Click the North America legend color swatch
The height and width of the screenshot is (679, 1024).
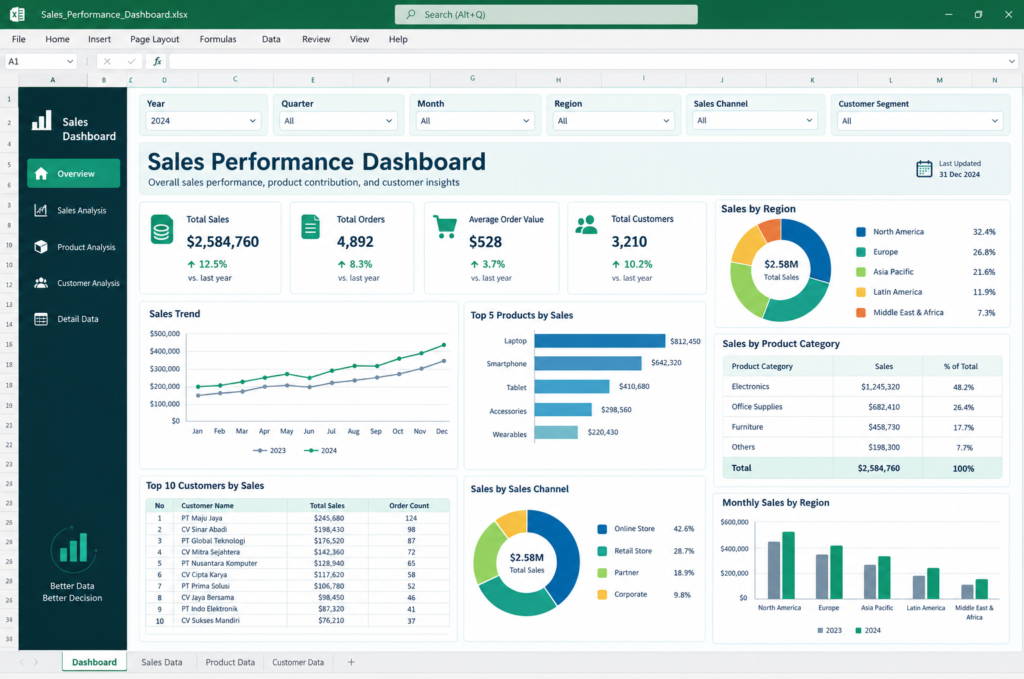pyautogui.click(x=861, y=232)
